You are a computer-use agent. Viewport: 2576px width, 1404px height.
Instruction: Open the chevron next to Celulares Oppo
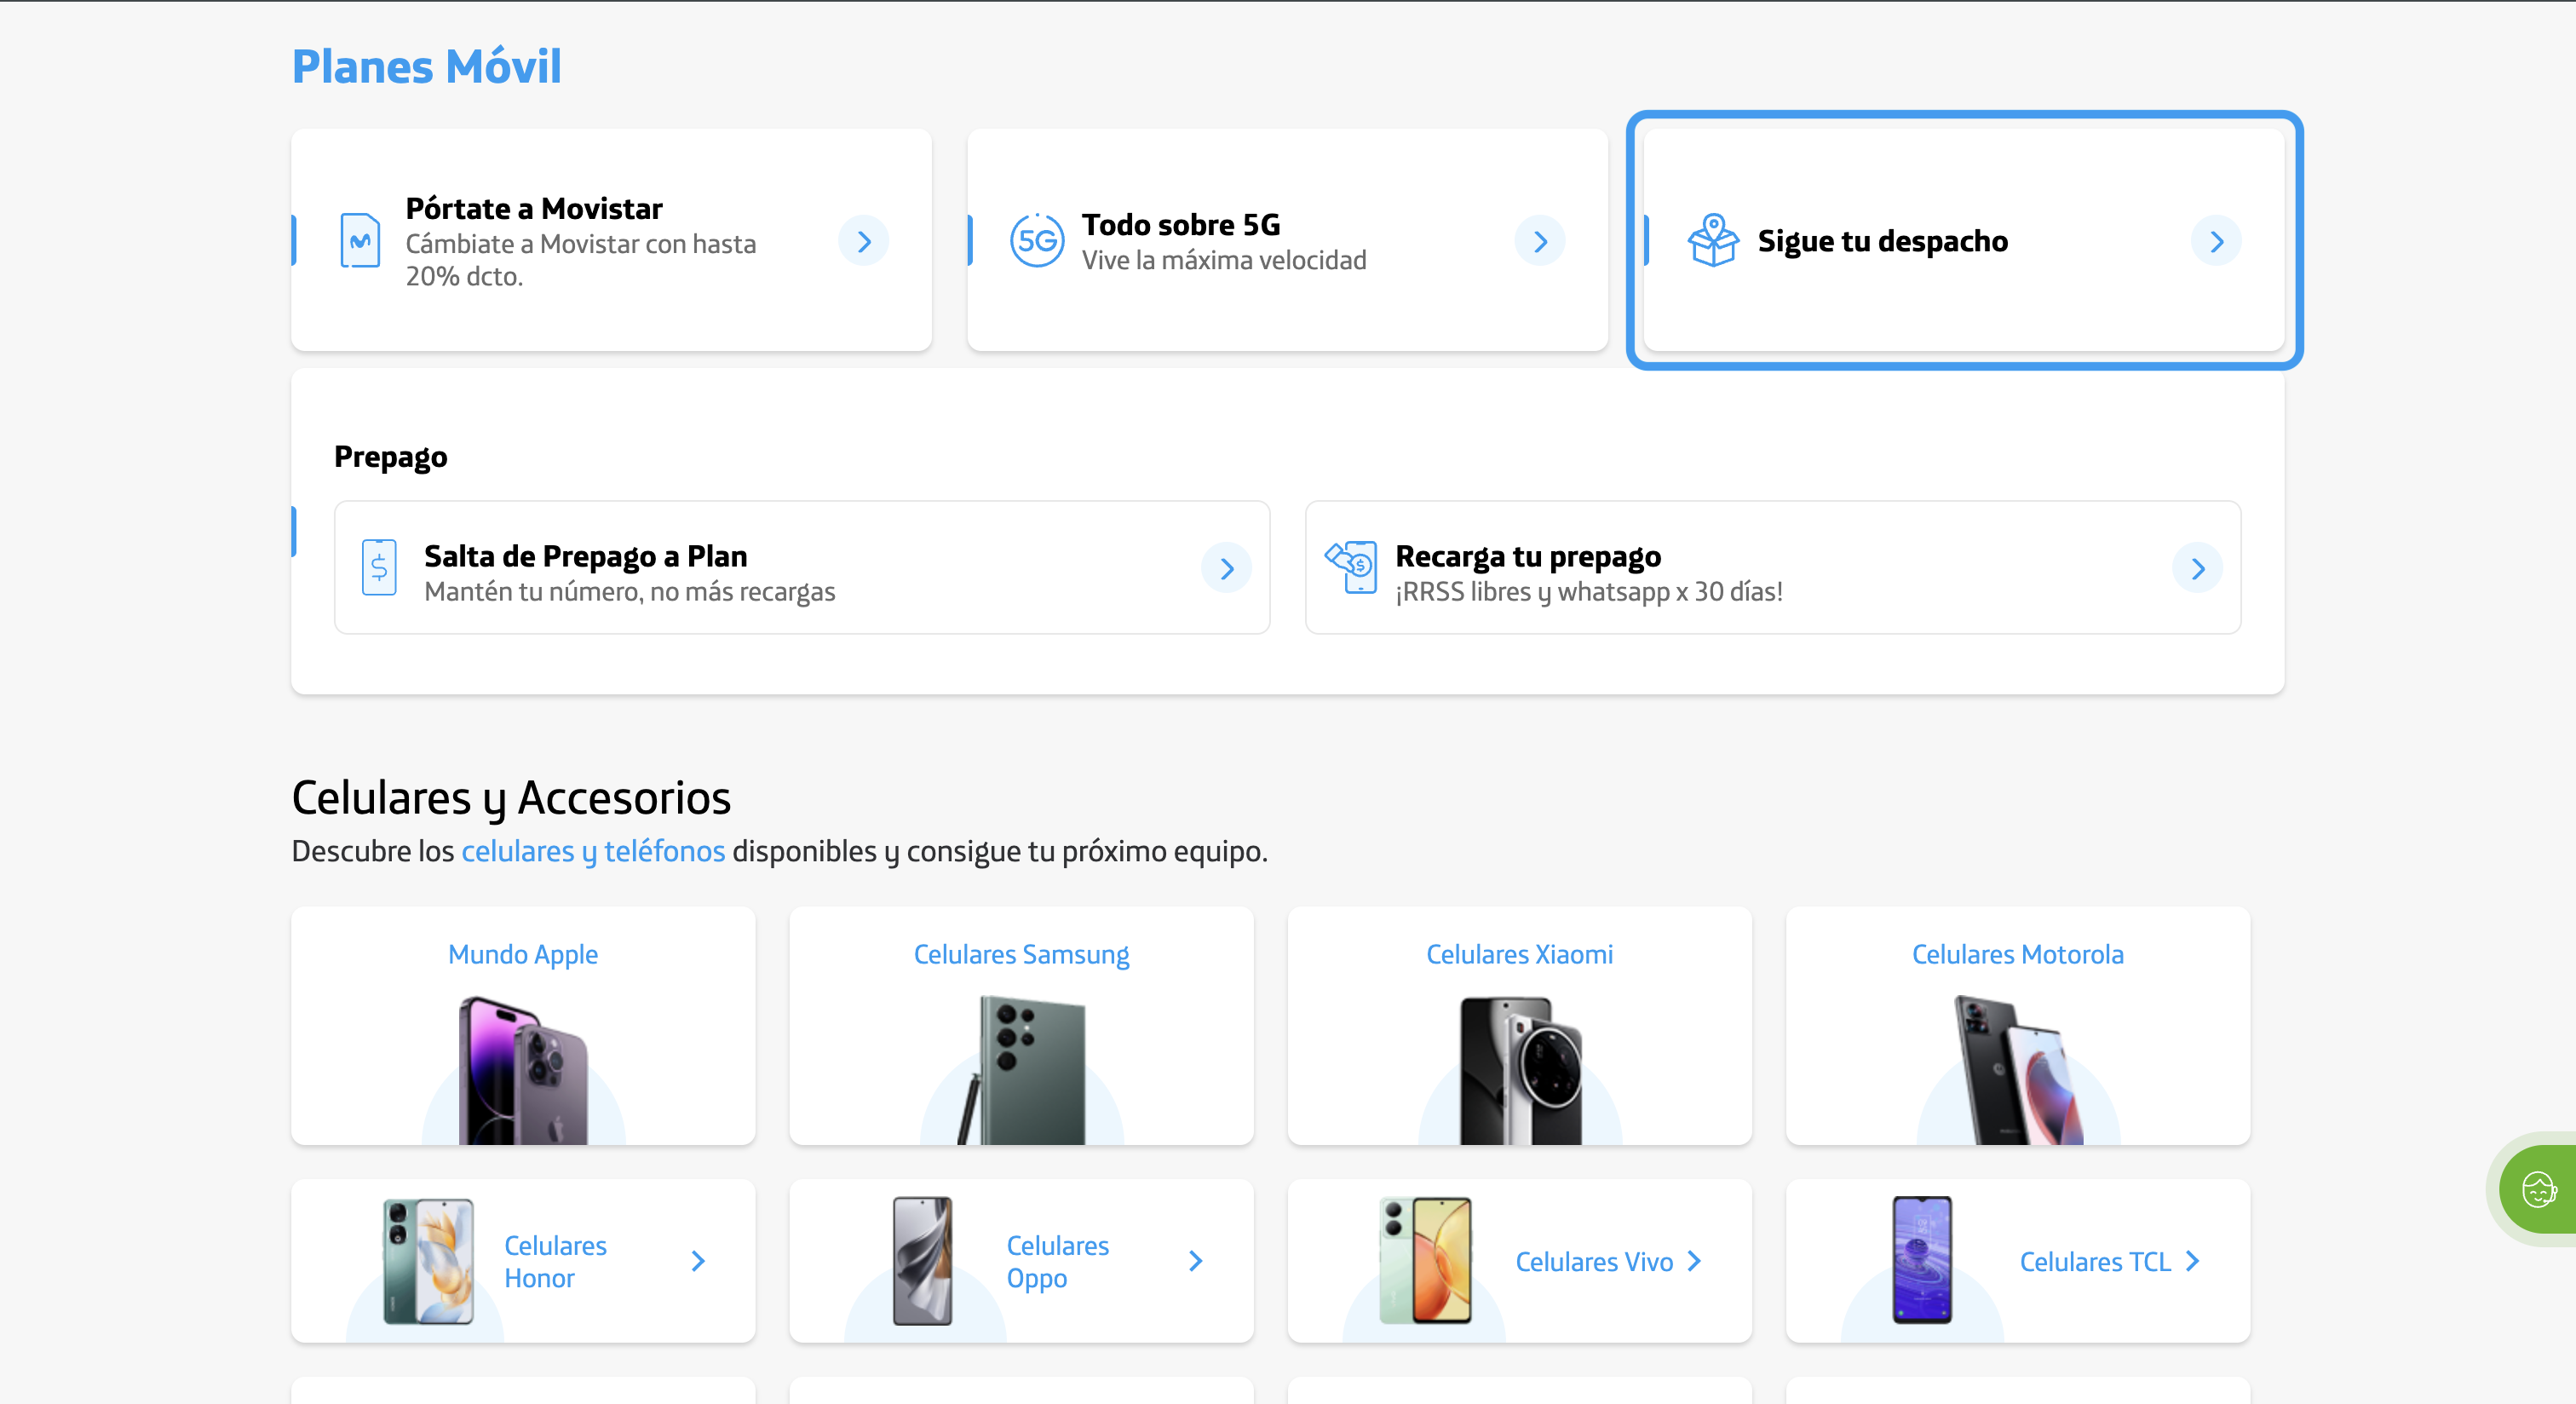pos(1196,1261)
